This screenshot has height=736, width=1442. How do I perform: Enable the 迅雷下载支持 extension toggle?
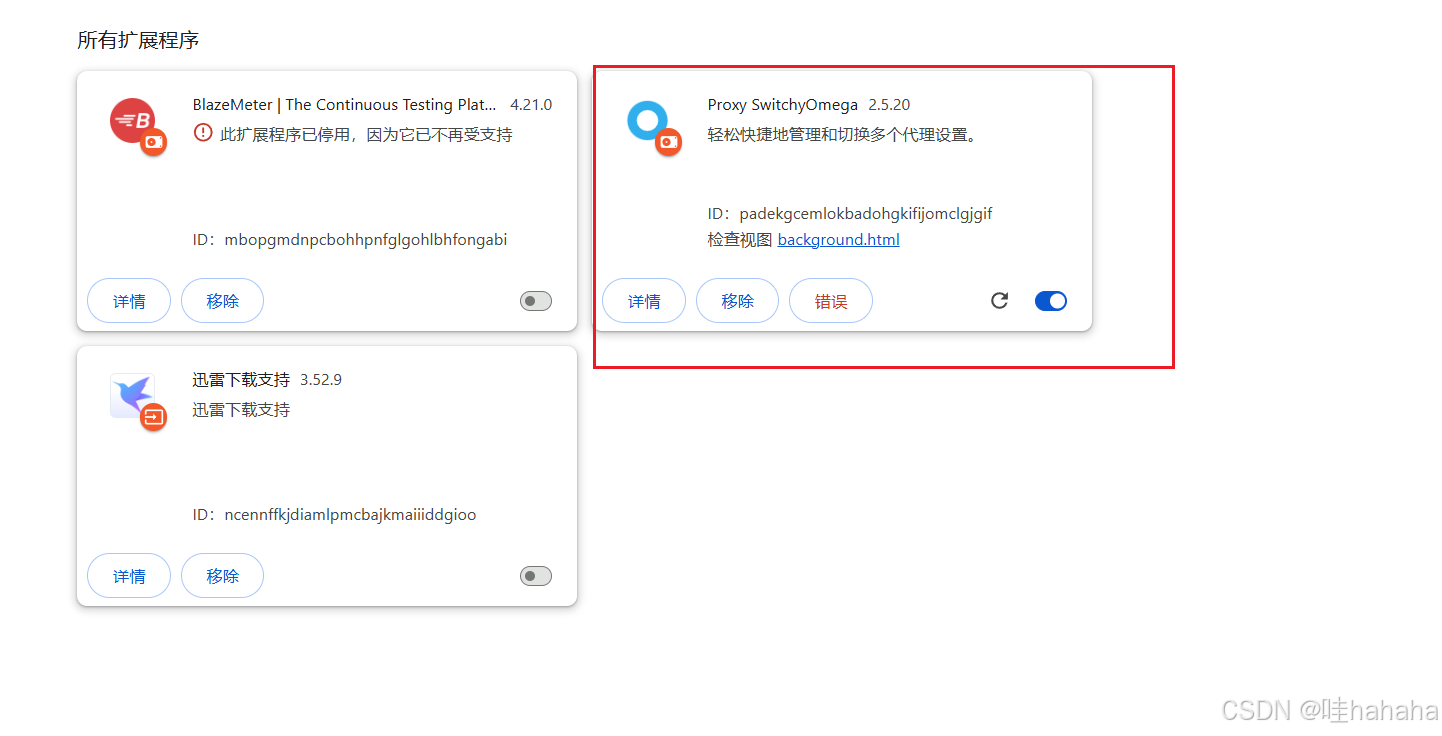tap(536, 576)
